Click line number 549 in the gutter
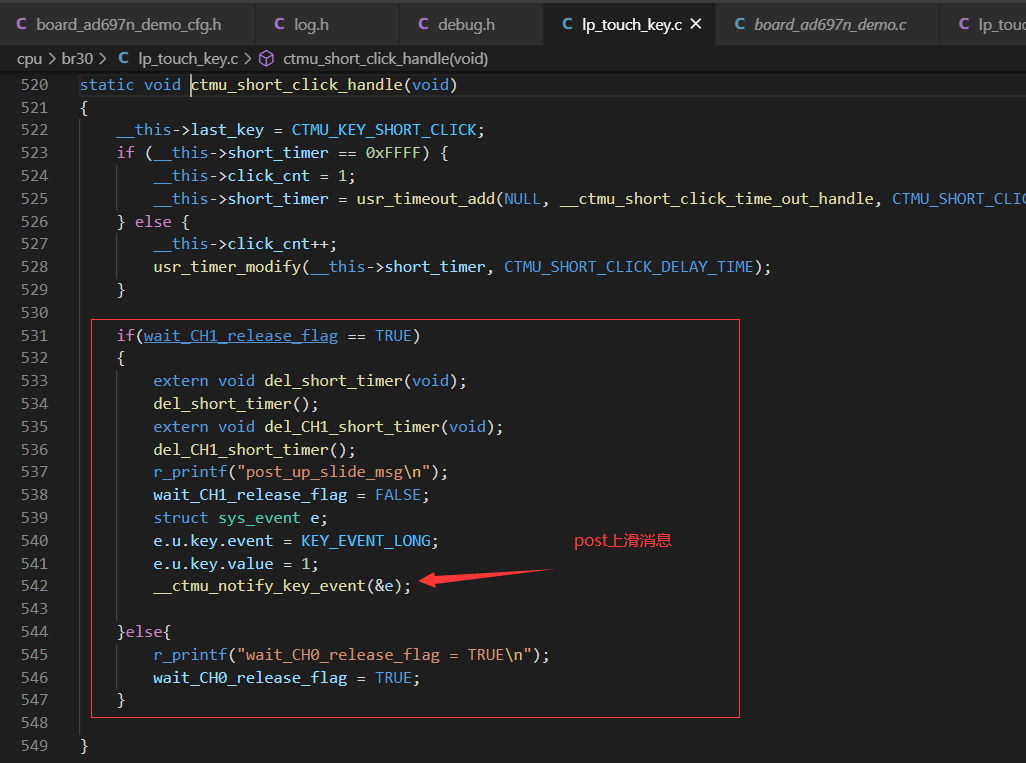Screen dimensions: 1026x763 [x=34, y=745]
